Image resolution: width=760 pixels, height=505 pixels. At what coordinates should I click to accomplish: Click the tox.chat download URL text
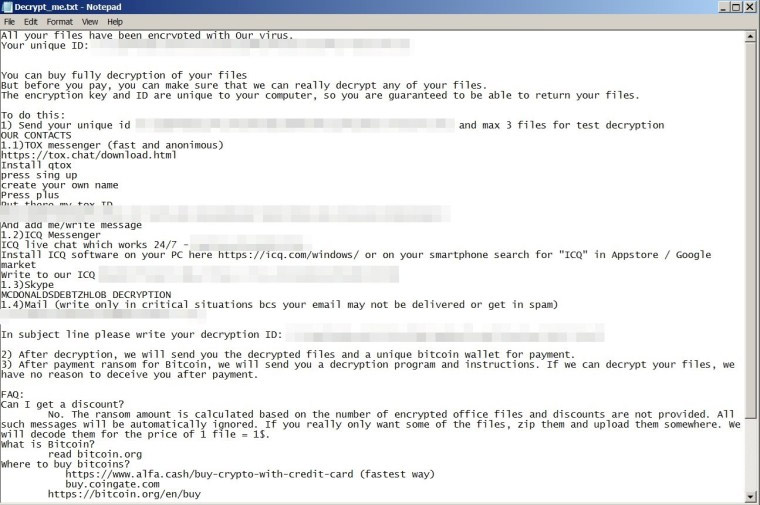[89, 155]
